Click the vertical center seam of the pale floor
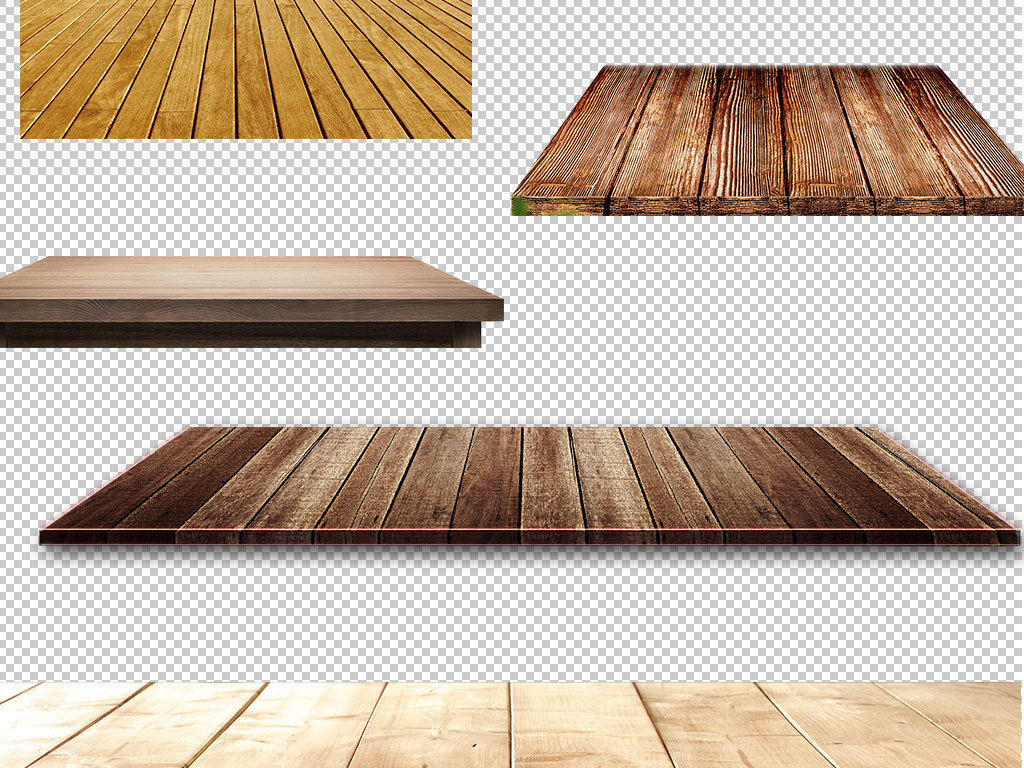This screenshot has height=768, width=1024. tap(511, 725)
